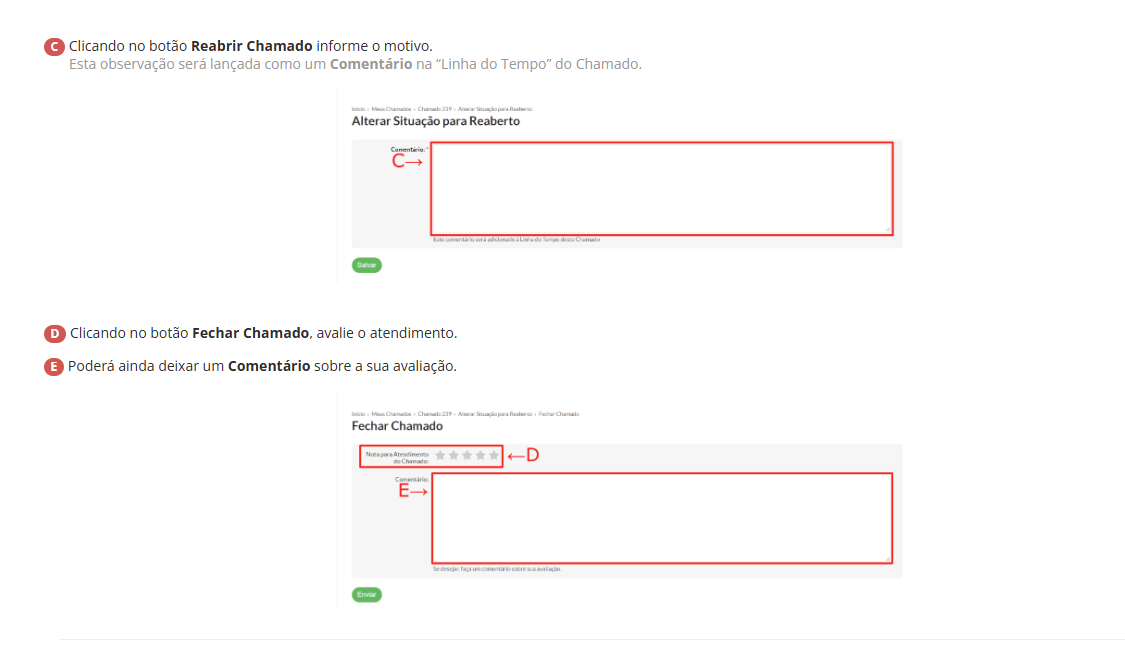Screen dimensions: 1125x648
Task: Focus the reopen Comentário text area
Action: 661,188
